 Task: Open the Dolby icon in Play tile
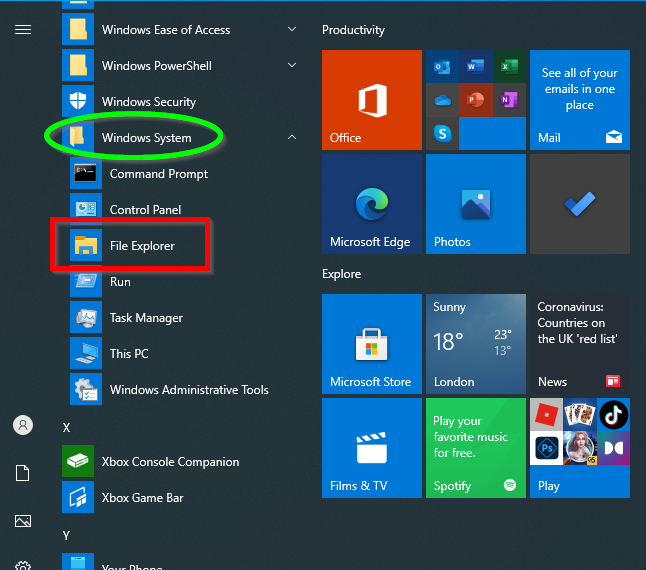613,448
